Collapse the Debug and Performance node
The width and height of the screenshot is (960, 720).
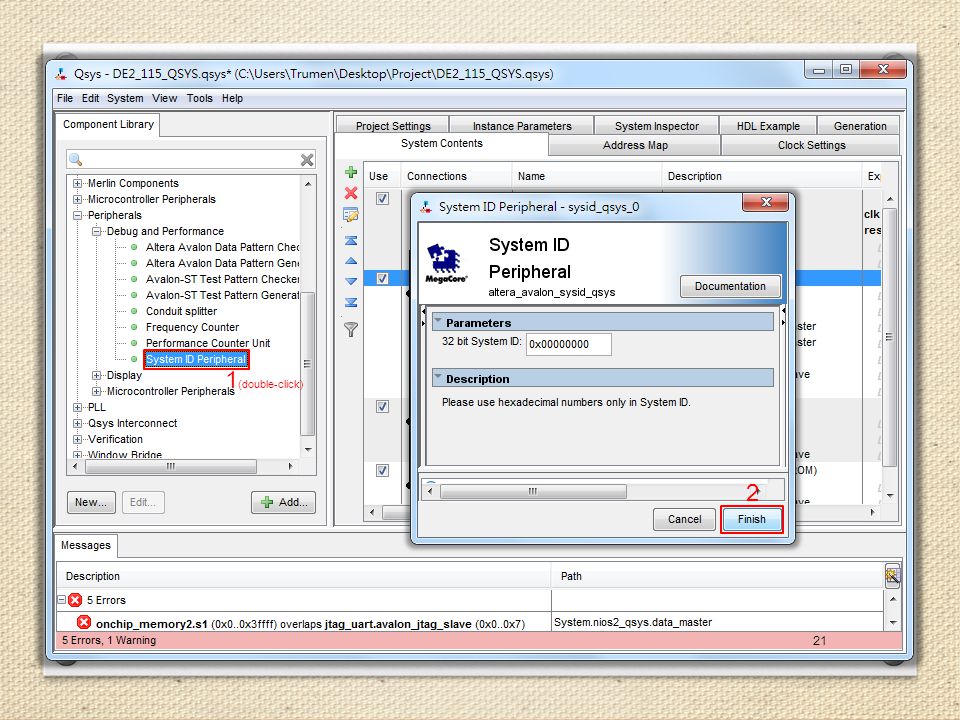tap(96, 231)
